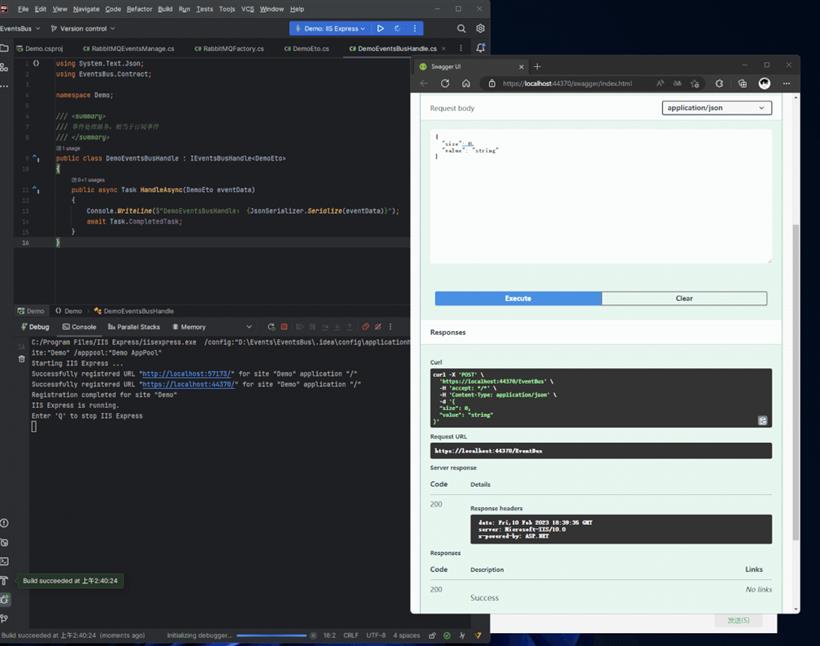Click the browser address bar URL
The width and height of the screenshot is (820, 646).
click(x=567, y=83)
